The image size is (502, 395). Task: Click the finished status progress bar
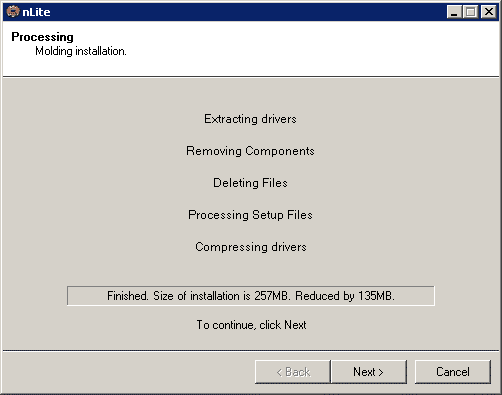(x=251, y=296)
